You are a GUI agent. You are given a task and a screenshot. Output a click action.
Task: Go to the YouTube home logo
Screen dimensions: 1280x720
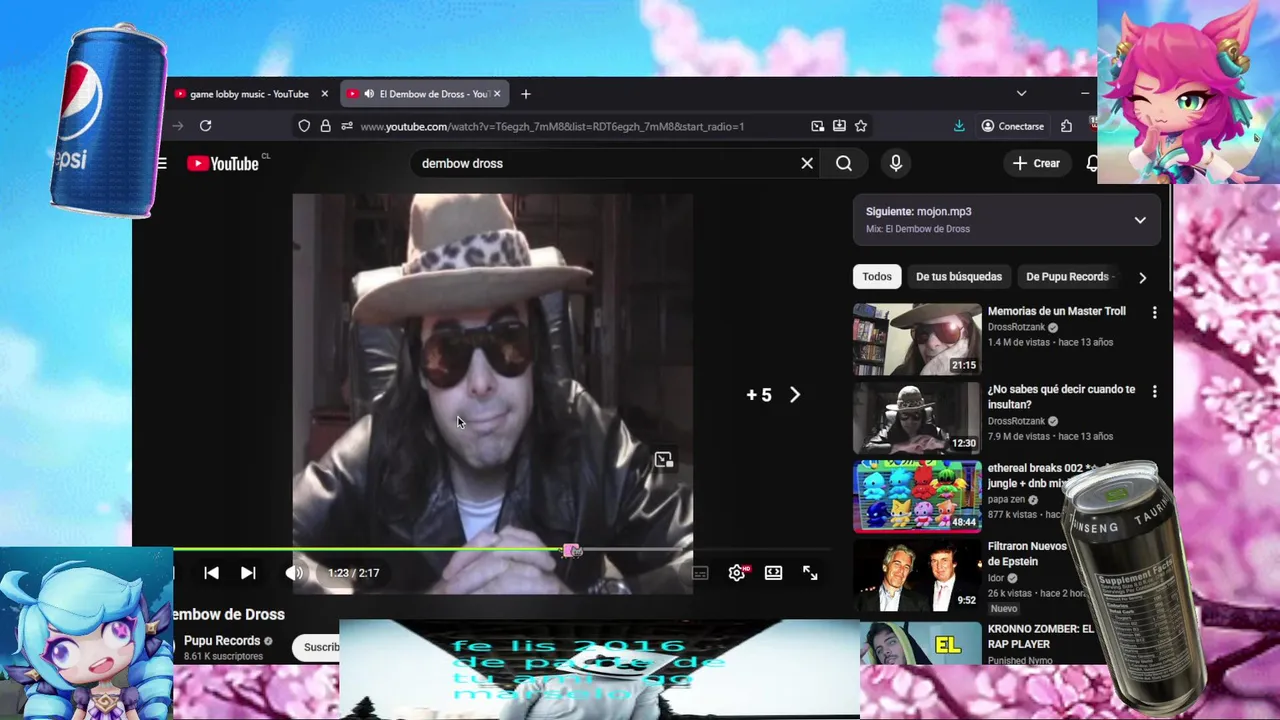coord(224,163)
